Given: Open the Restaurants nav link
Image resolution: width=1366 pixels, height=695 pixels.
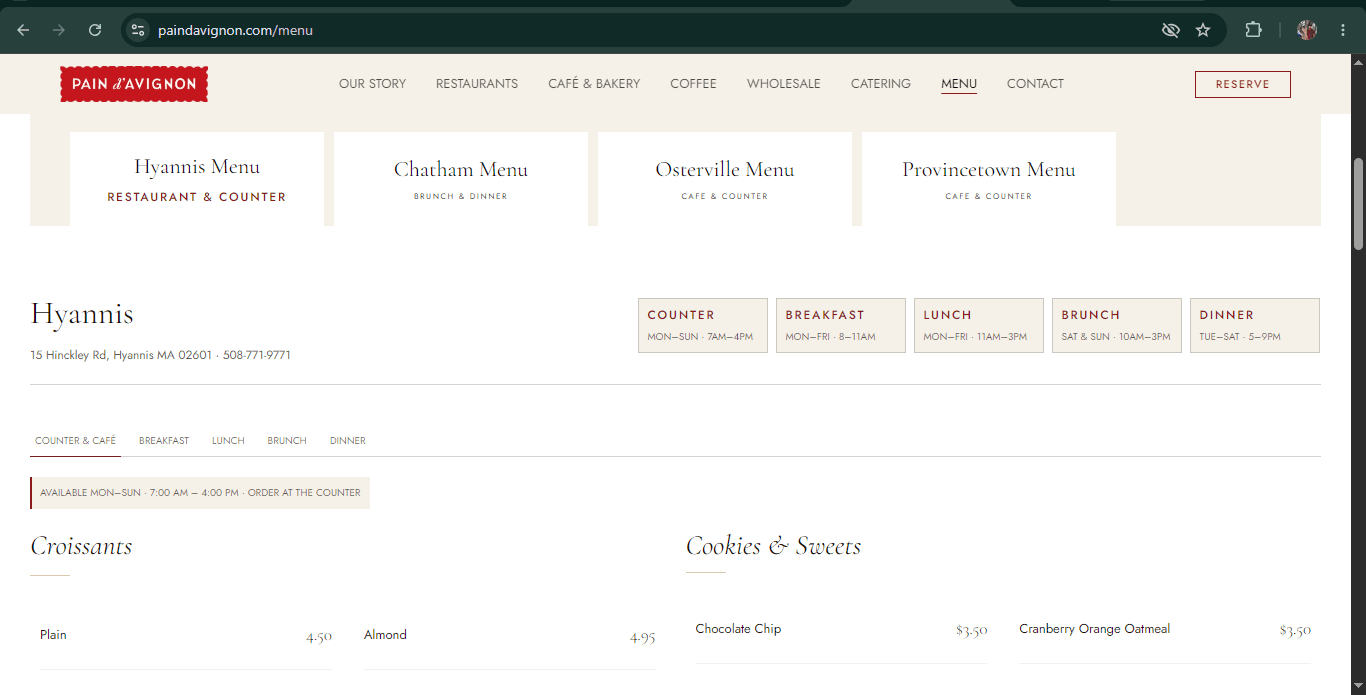Looking at the screenshot, I should (477, 84).
